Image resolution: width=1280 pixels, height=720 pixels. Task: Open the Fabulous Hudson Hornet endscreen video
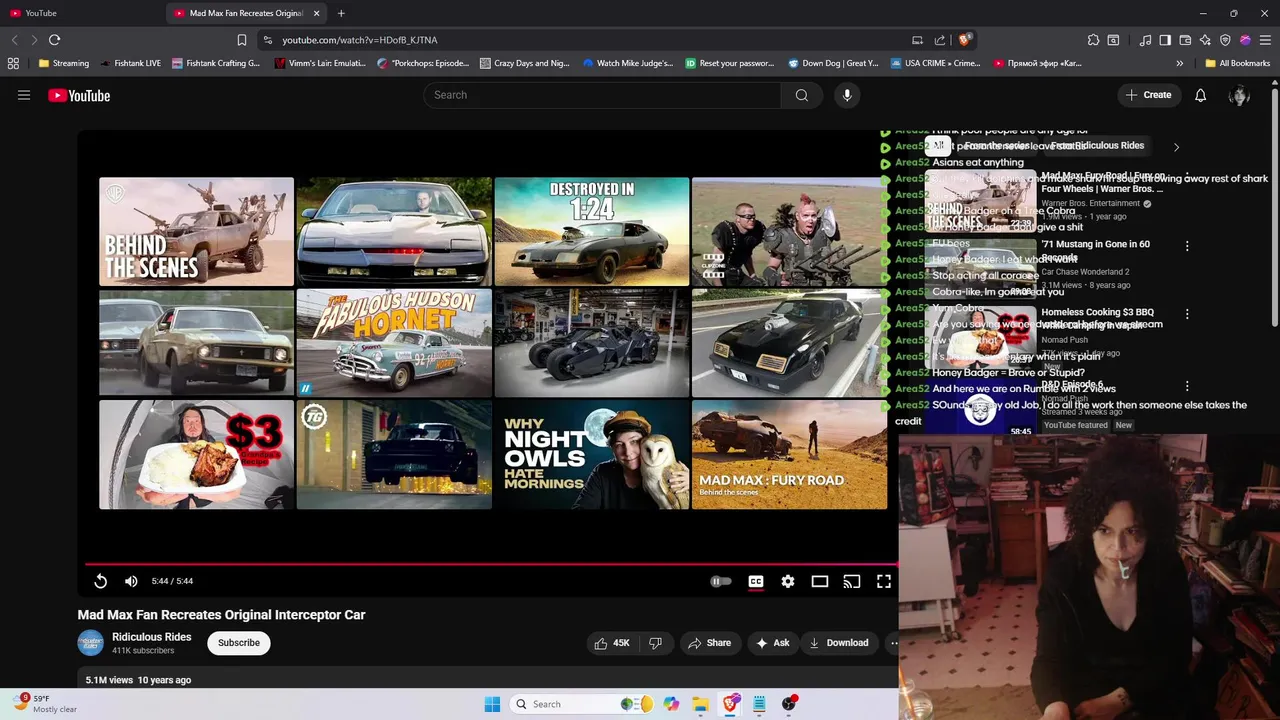(394, 343)
